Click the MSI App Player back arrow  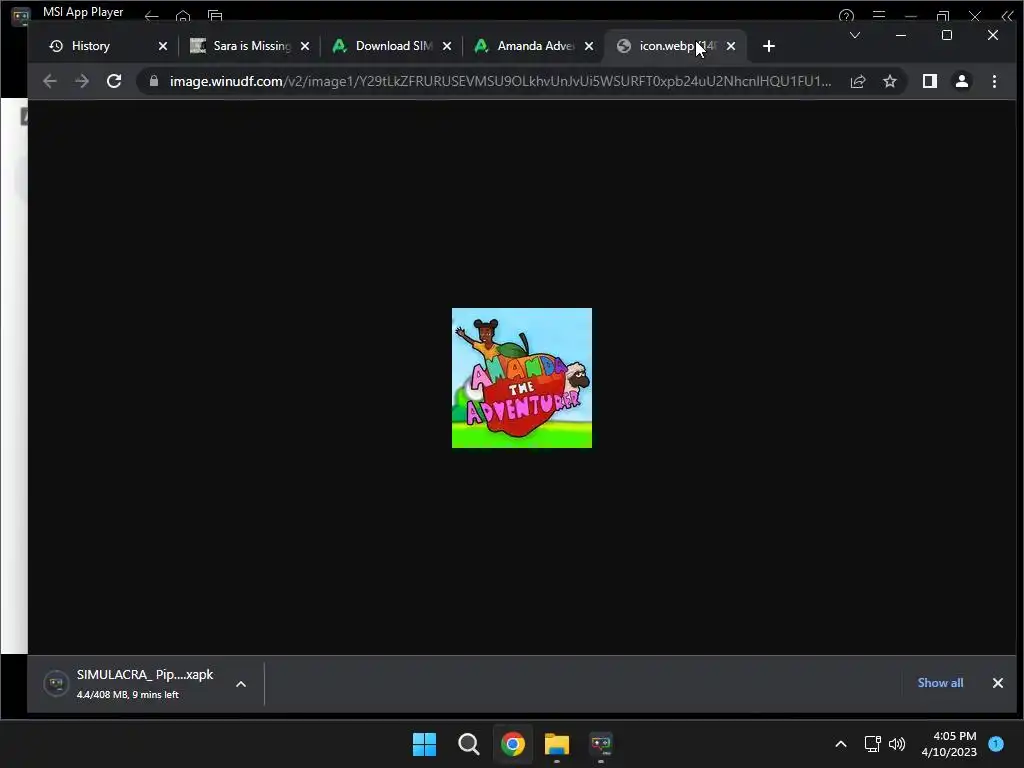pyautogui.click(x=152, y=16)
